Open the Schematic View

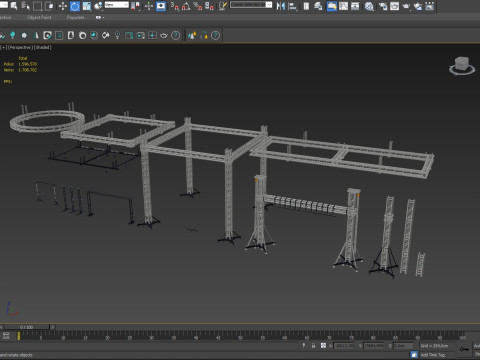point(355,6)
